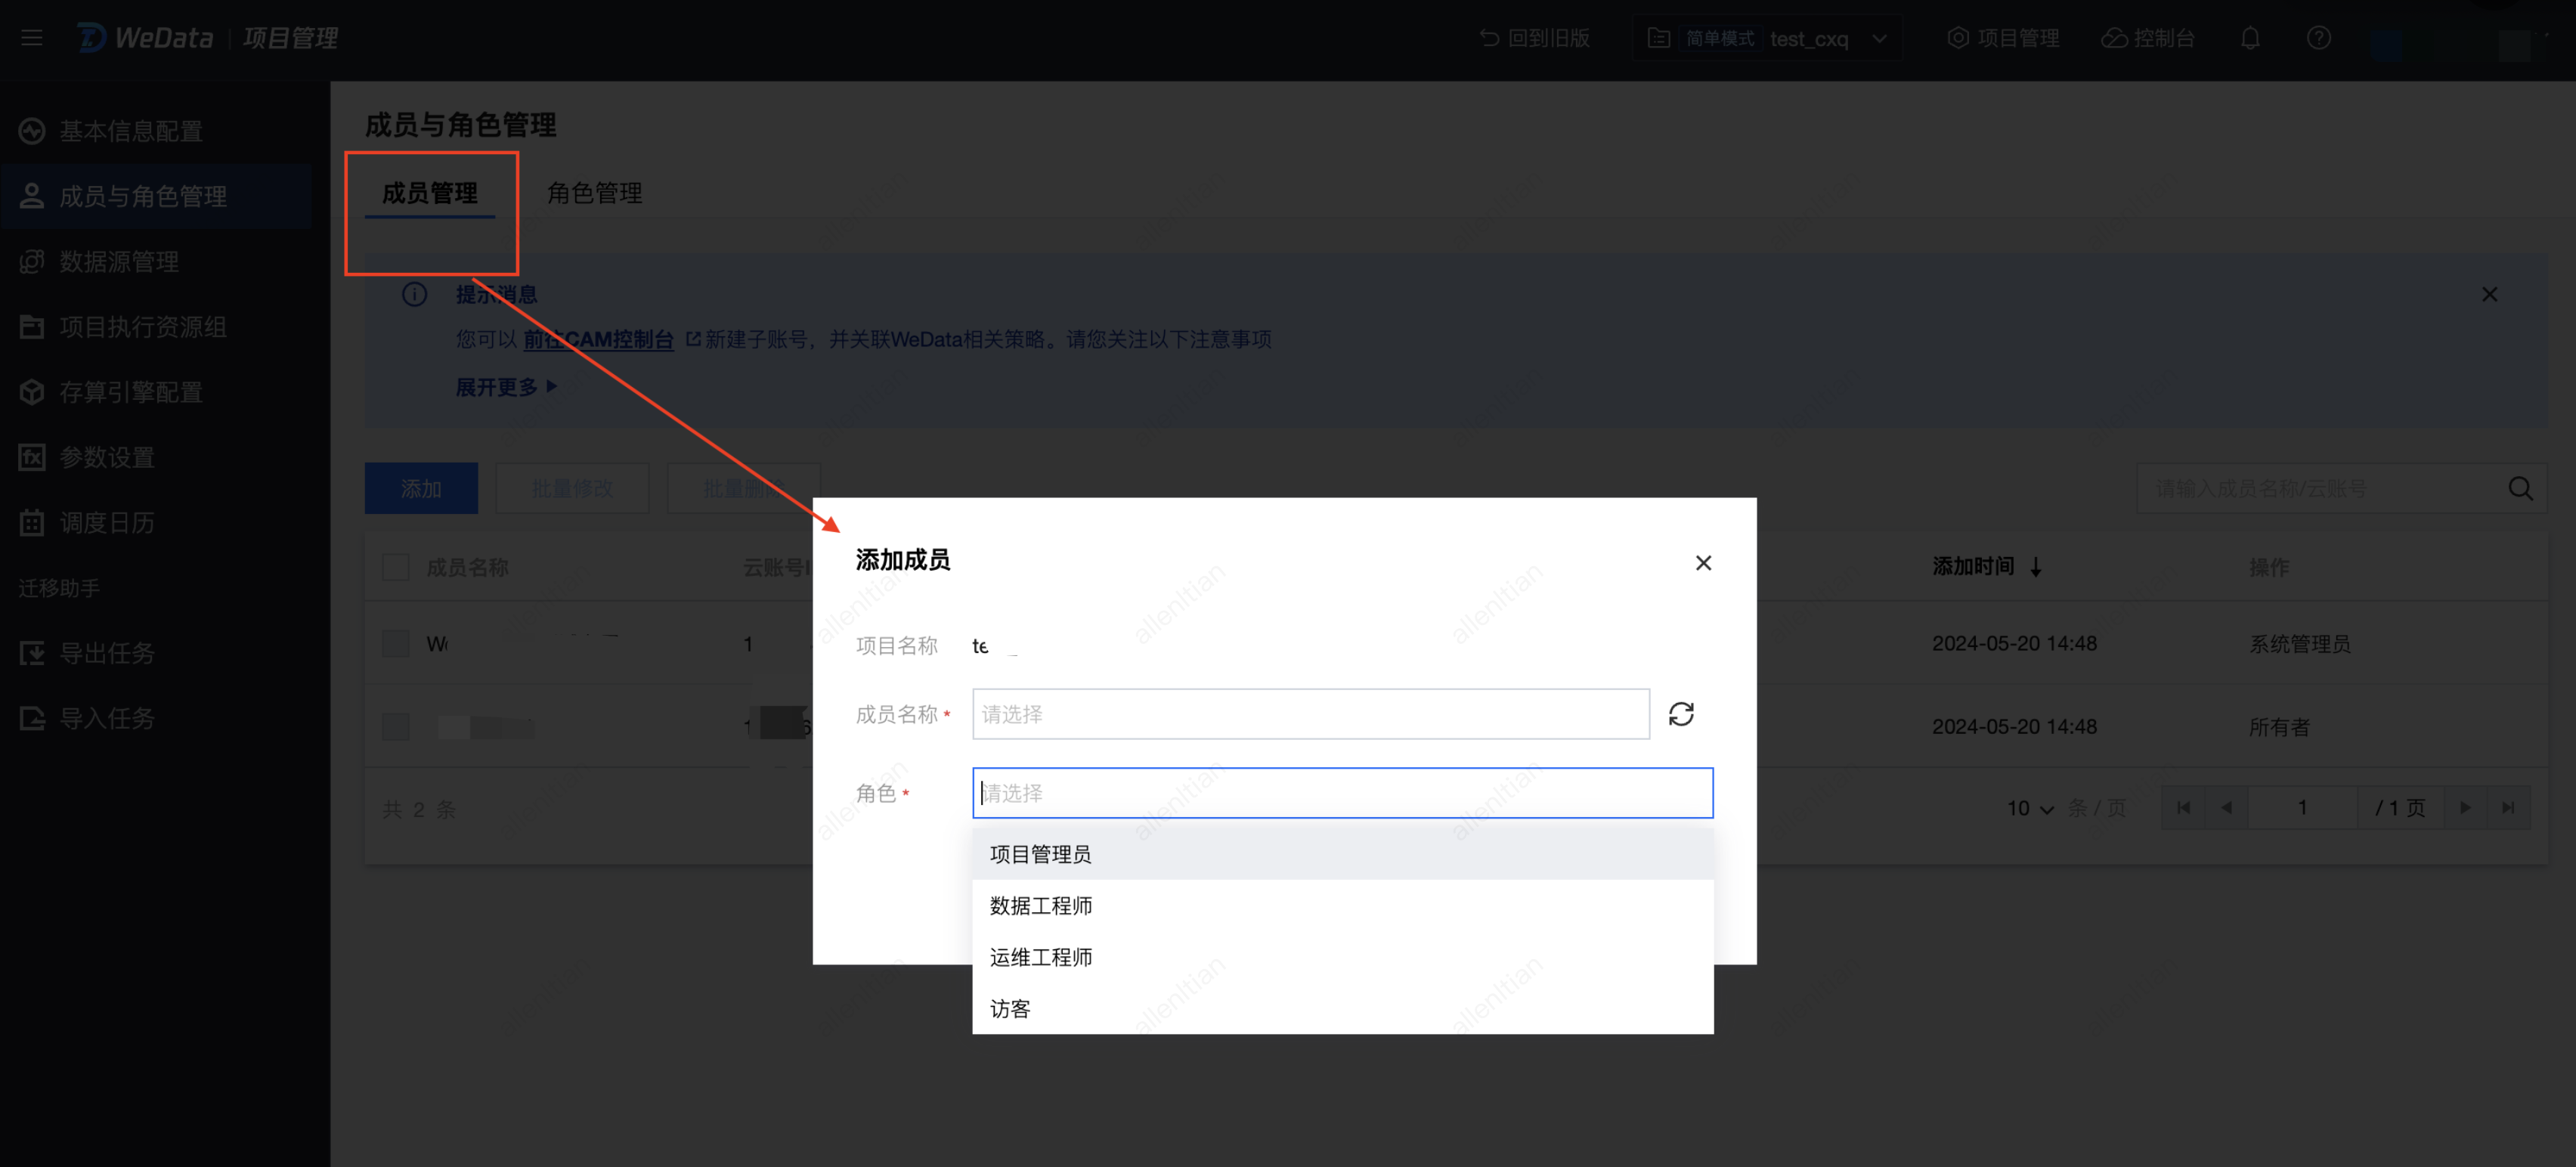The image size is (2576, 1167).
Task: Click the search magnifier icon
Action: 2520,488
